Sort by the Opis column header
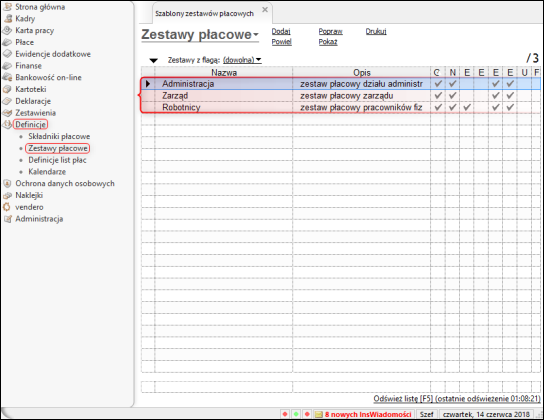 (x=362, y=72)
